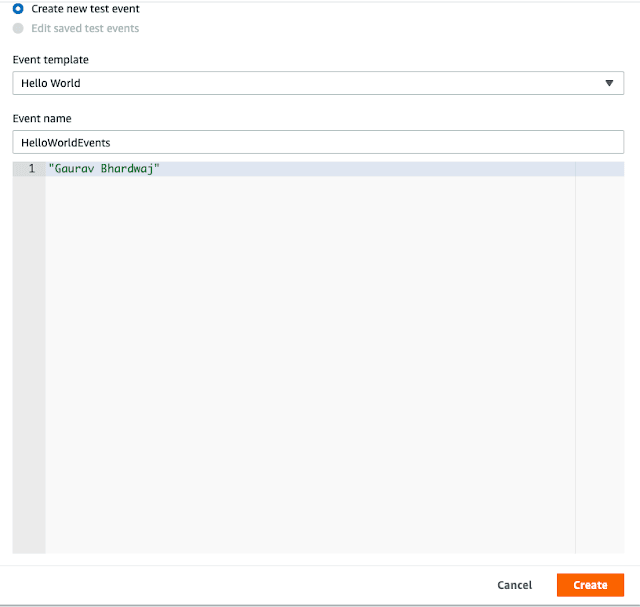Select Create new test event radio button
Image resolution: width=640 pixels, height=607 pixels.
pyautogui.click(x=18, y=8)
